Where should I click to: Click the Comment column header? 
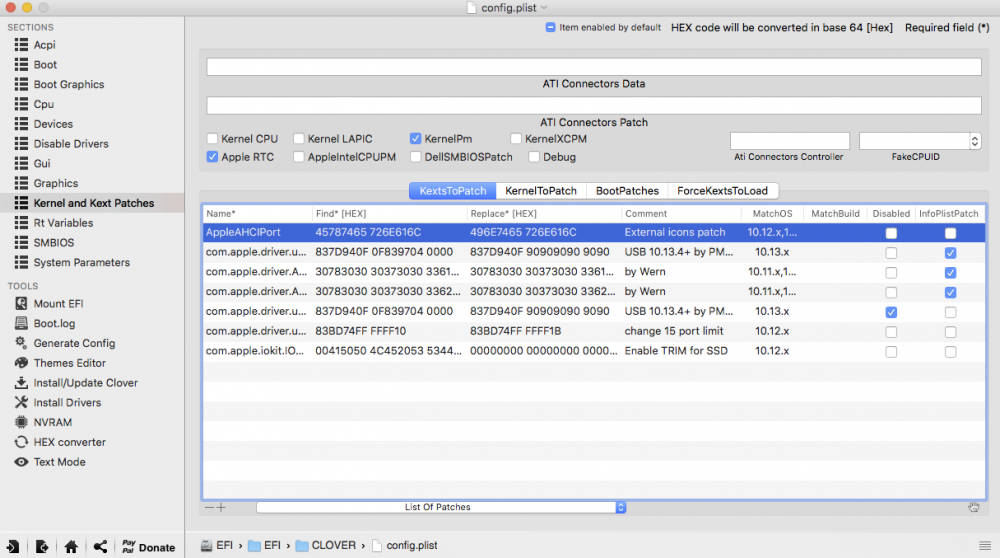coord(681,214)
